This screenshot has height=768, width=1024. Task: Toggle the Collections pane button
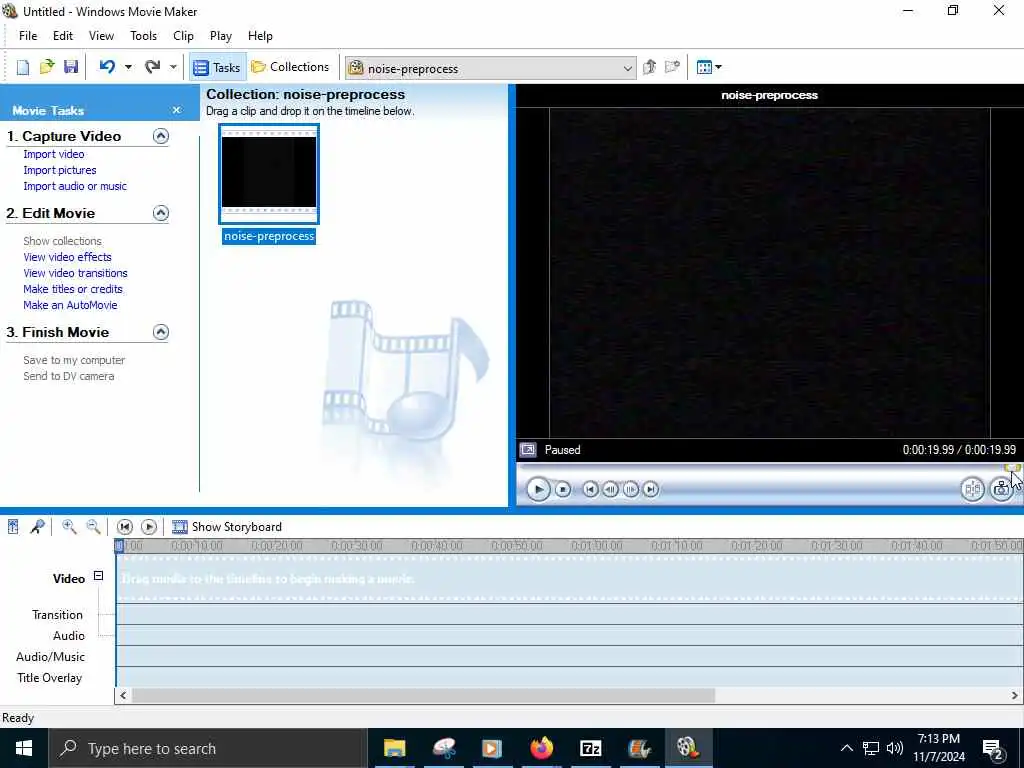tap(291, 67)
